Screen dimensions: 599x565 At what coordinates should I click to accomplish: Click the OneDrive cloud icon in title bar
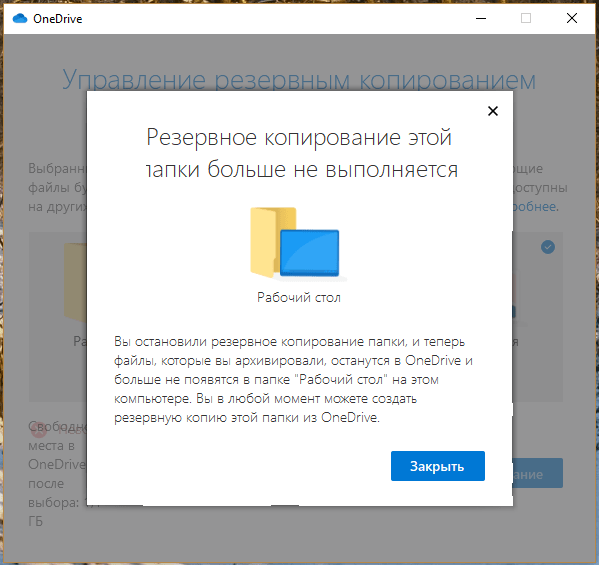pyautogui.click(x=20, y=18)
